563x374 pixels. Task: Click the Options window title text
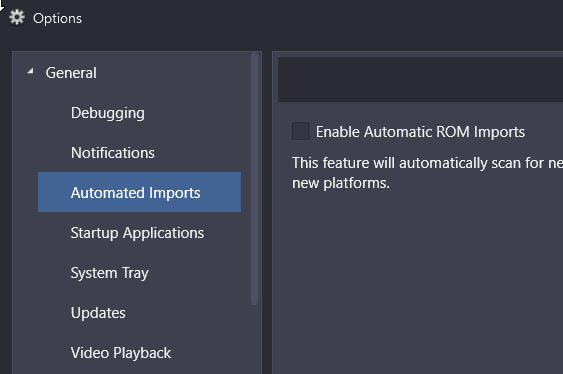tap(57, 18)
